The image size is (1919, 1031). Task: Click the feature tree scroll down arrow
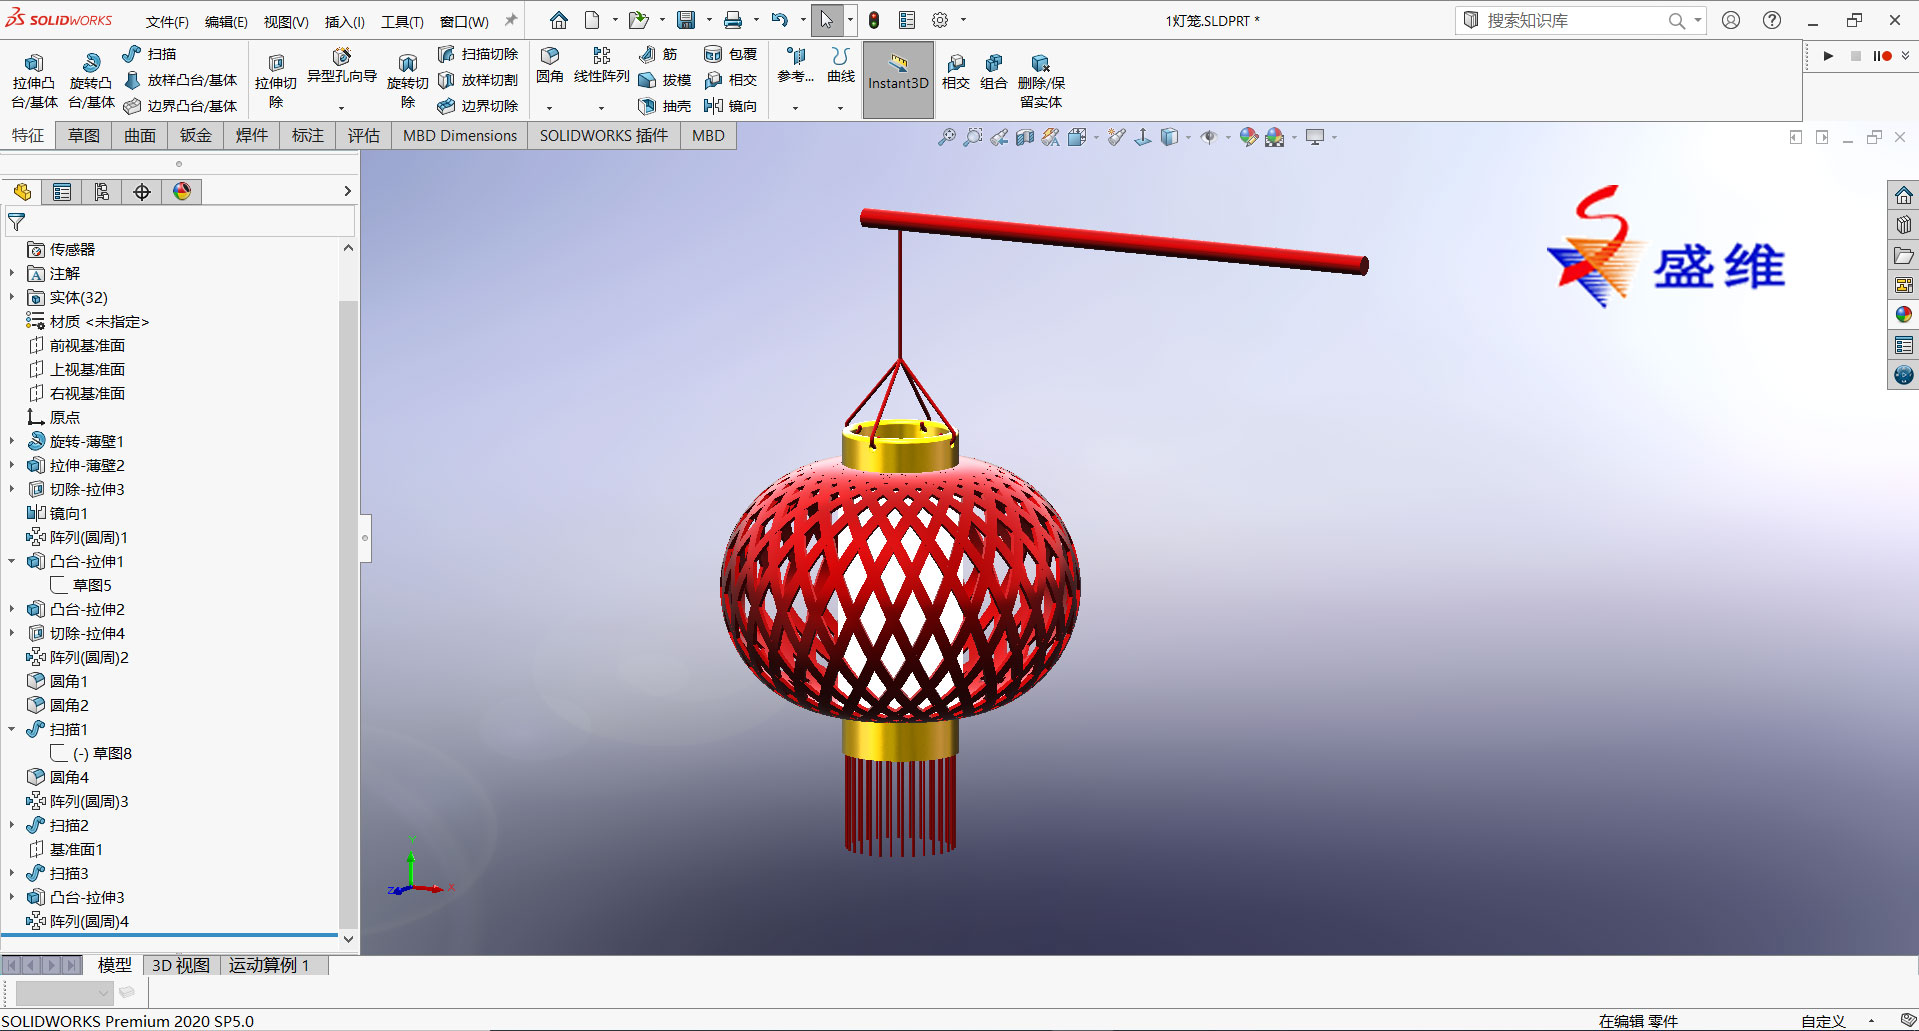click(x=348, y=939)
